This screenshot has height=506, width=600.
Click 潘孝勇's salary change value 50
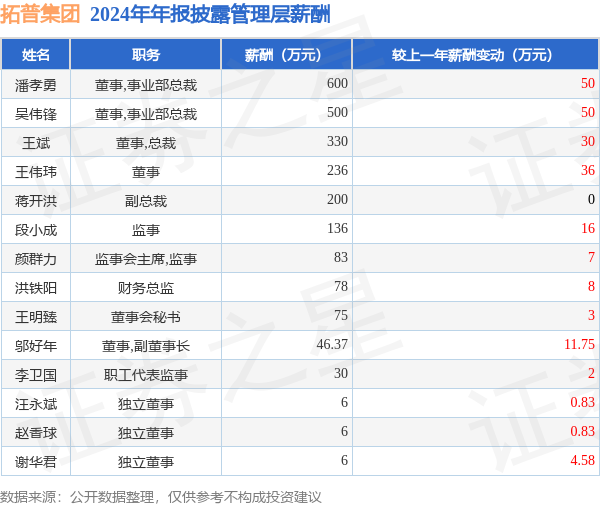pyautogui.click(x=588, y=83)
